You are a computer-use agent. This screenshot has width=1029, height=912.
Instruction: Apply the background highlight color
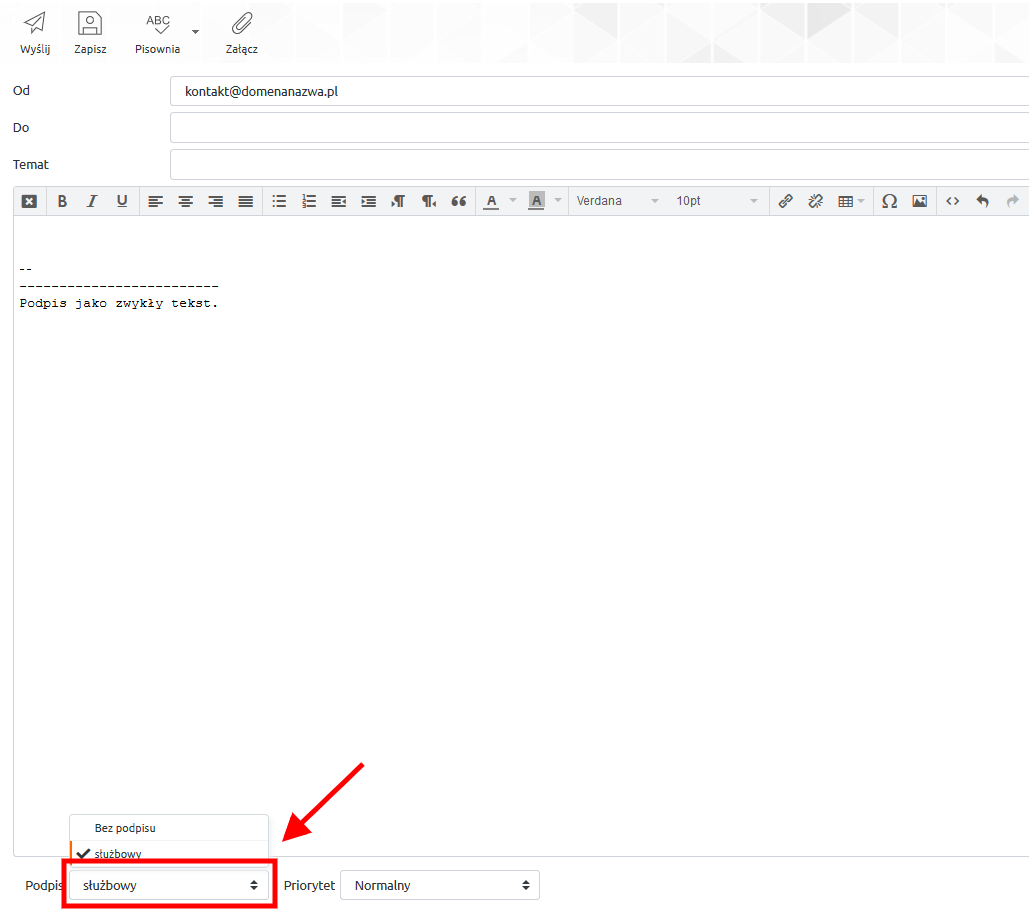pos(536,201)
